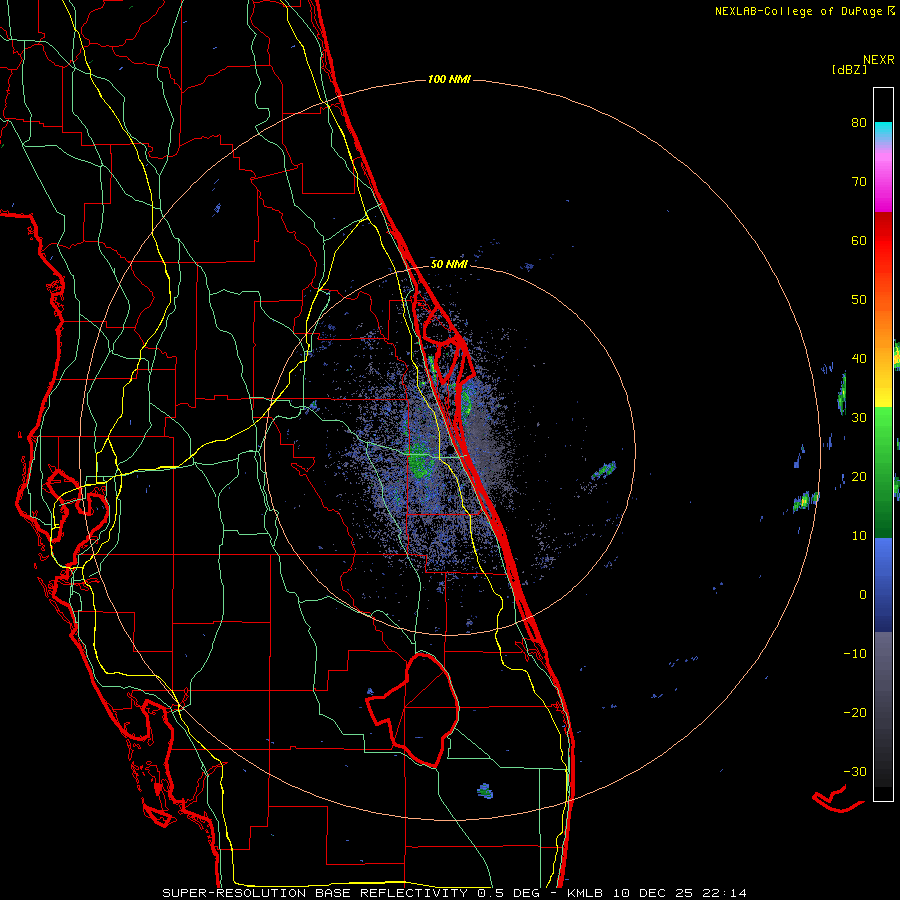The height and width of the screenshot is (900, 900).
Task: Click the 60 value on the dBZ scale
Action: 859,240
